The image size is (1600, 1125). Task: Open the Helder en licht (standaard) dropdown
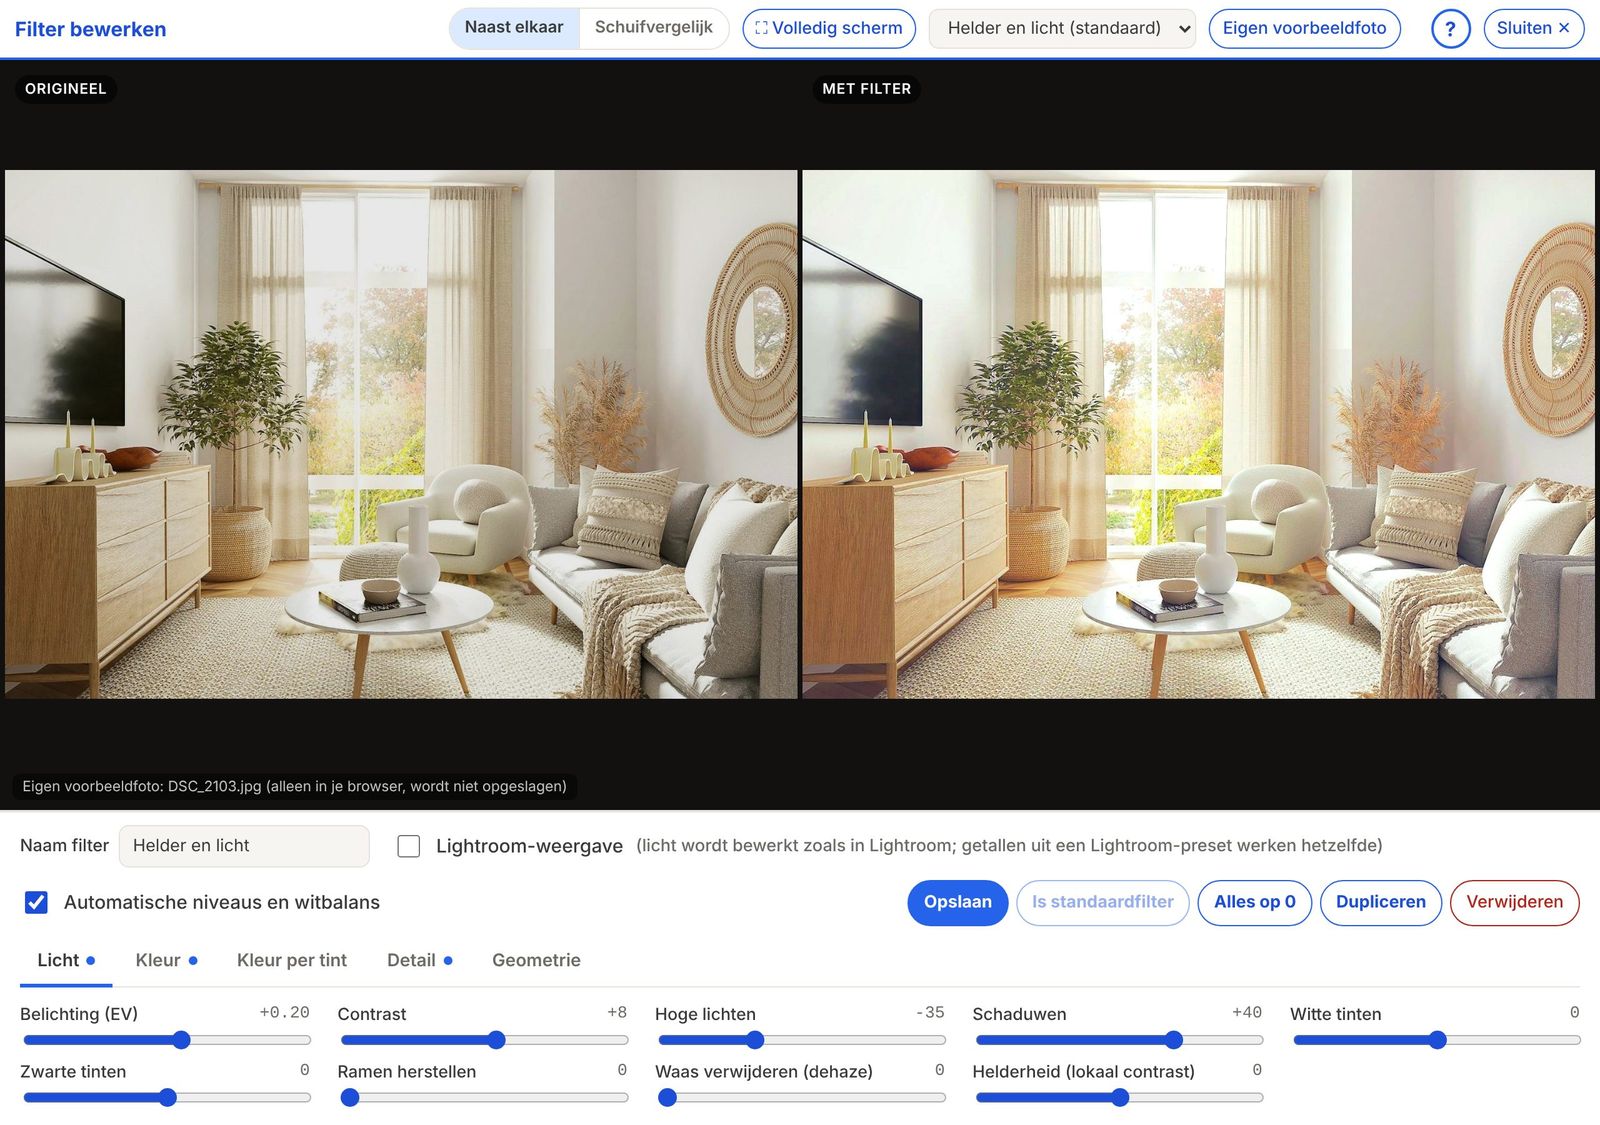tap(1062, 29)
